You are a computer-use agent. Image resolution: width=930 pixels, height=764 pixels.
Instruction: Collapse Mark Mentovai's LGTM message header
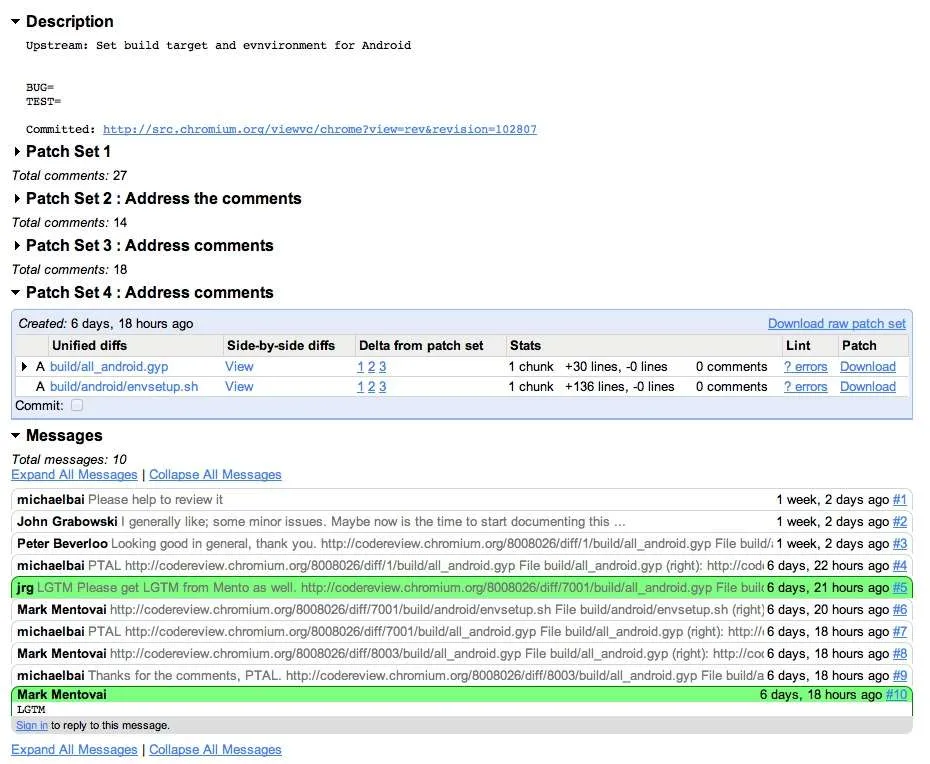[461, 695]
